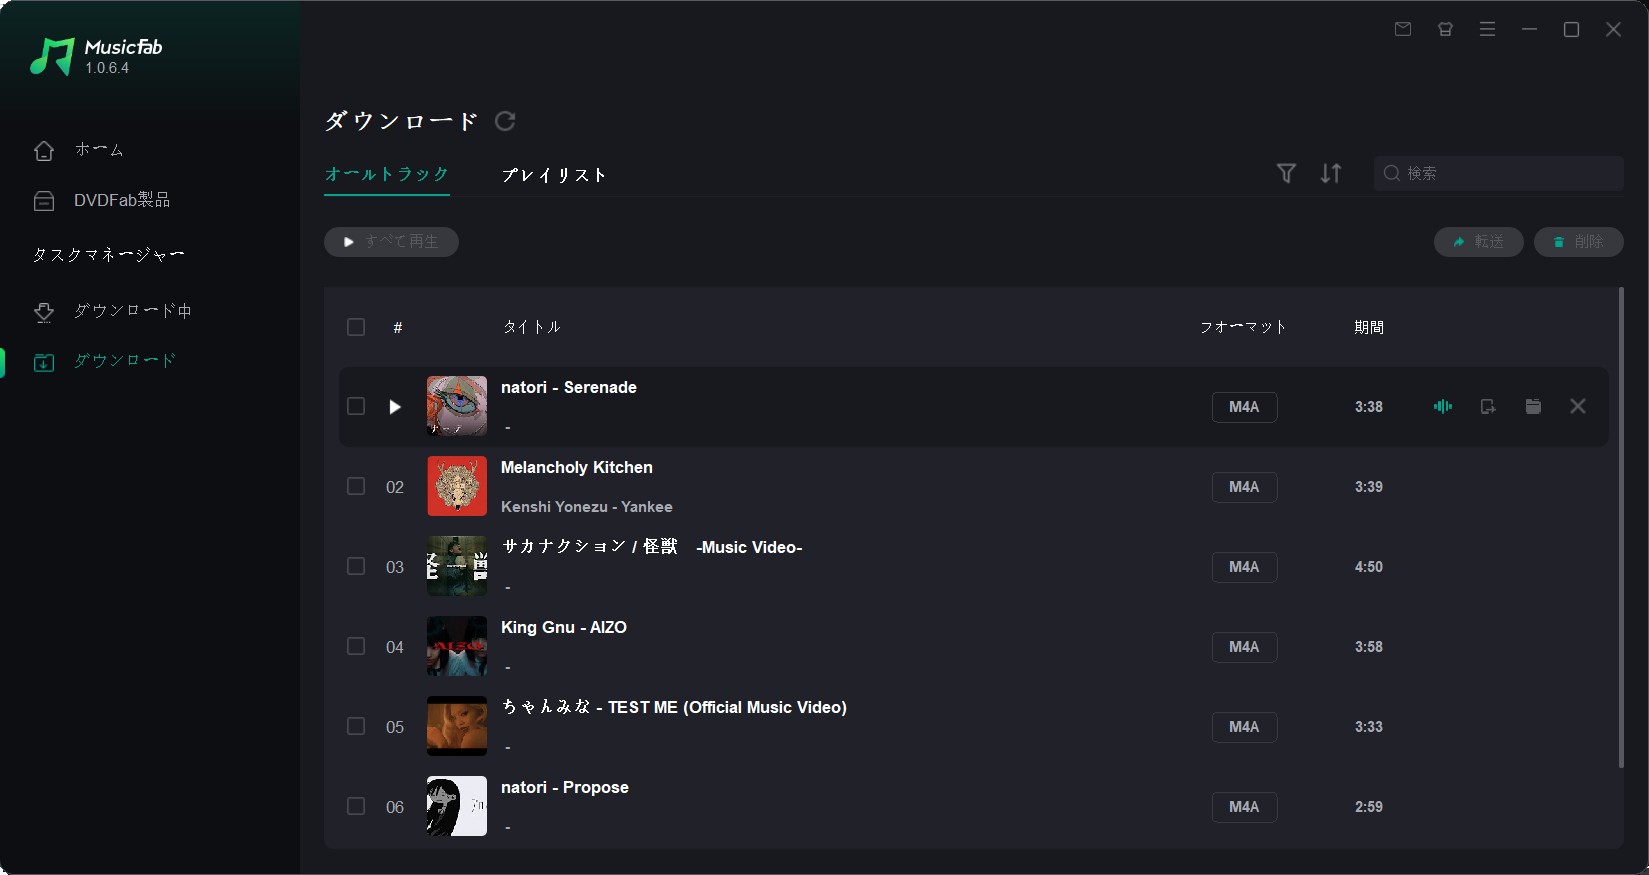Open the filter funnel icon
Screen dimensions: 1649x875
coord(1287,173)
